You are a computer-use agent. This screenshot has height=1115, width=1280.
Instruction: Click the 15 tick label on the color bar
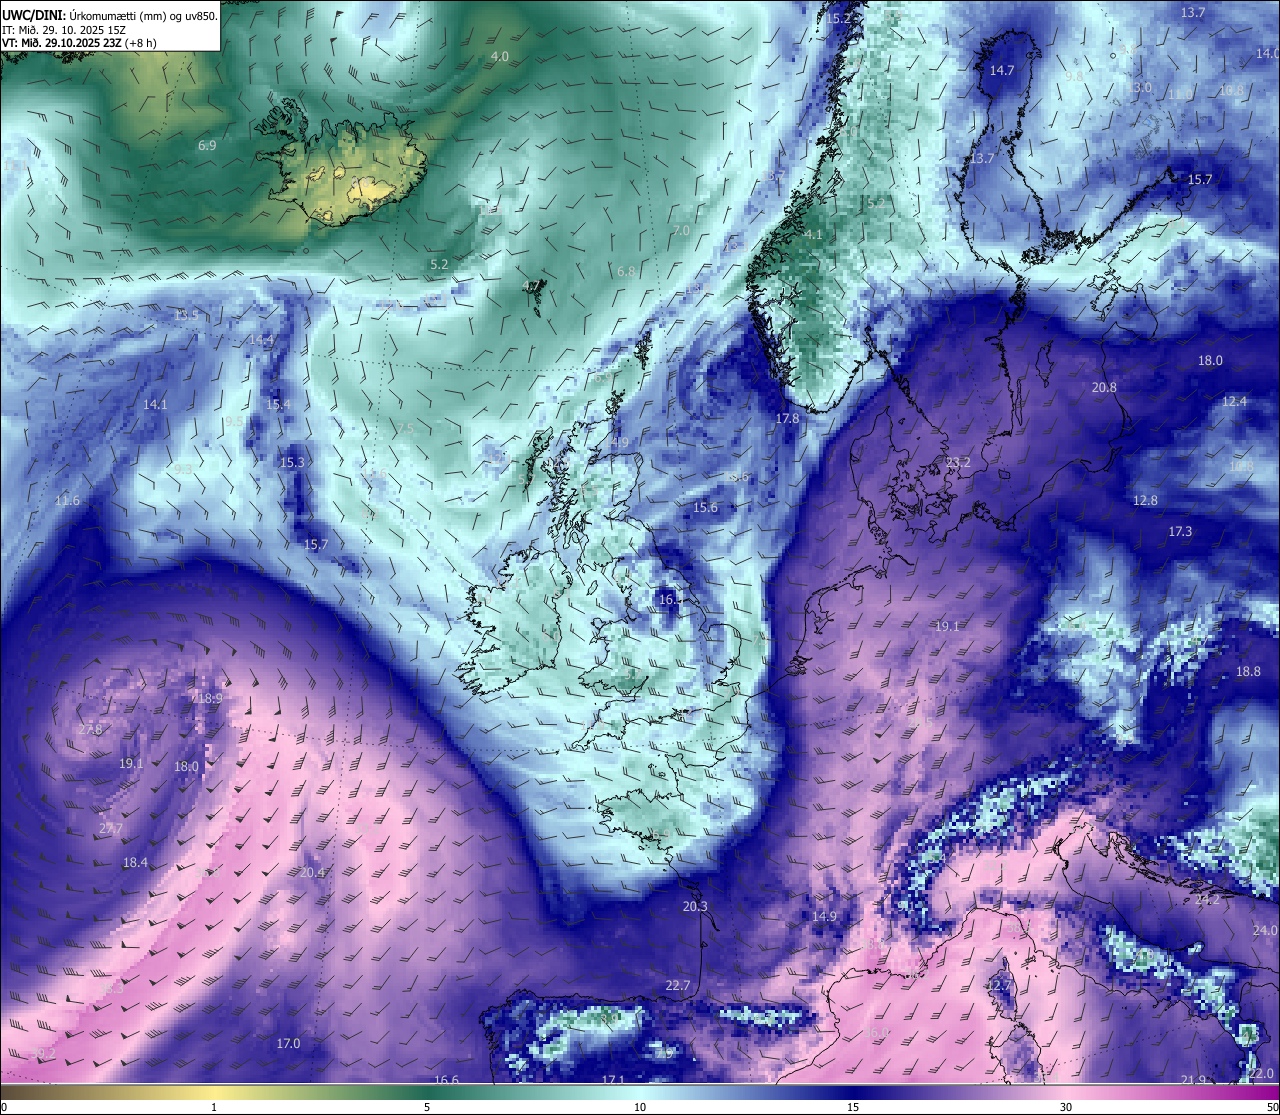[853, 1108]
